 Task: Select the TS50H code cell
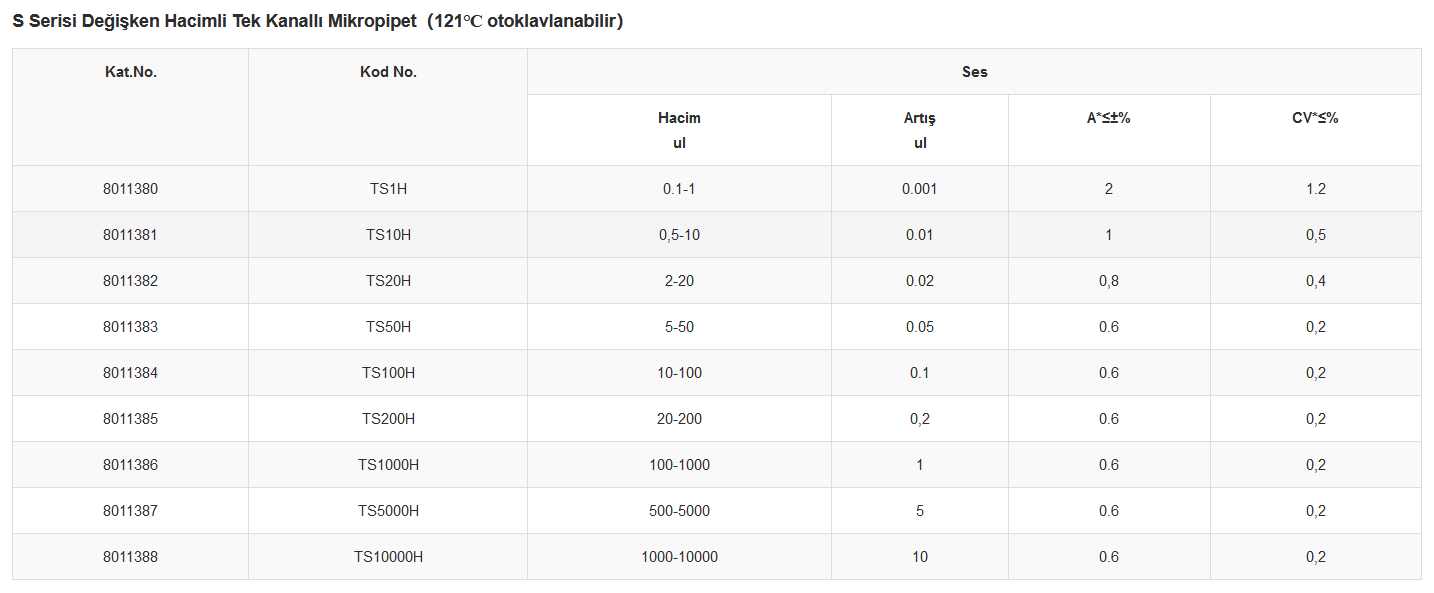(388, 327)
